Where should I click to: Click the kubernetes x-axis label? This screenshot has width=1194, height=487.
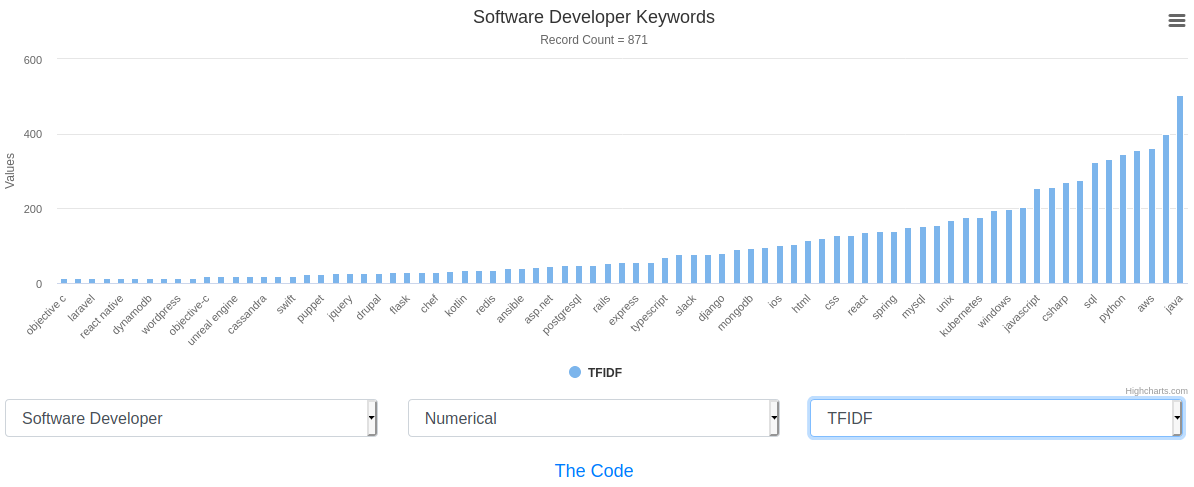coord(962,315)
